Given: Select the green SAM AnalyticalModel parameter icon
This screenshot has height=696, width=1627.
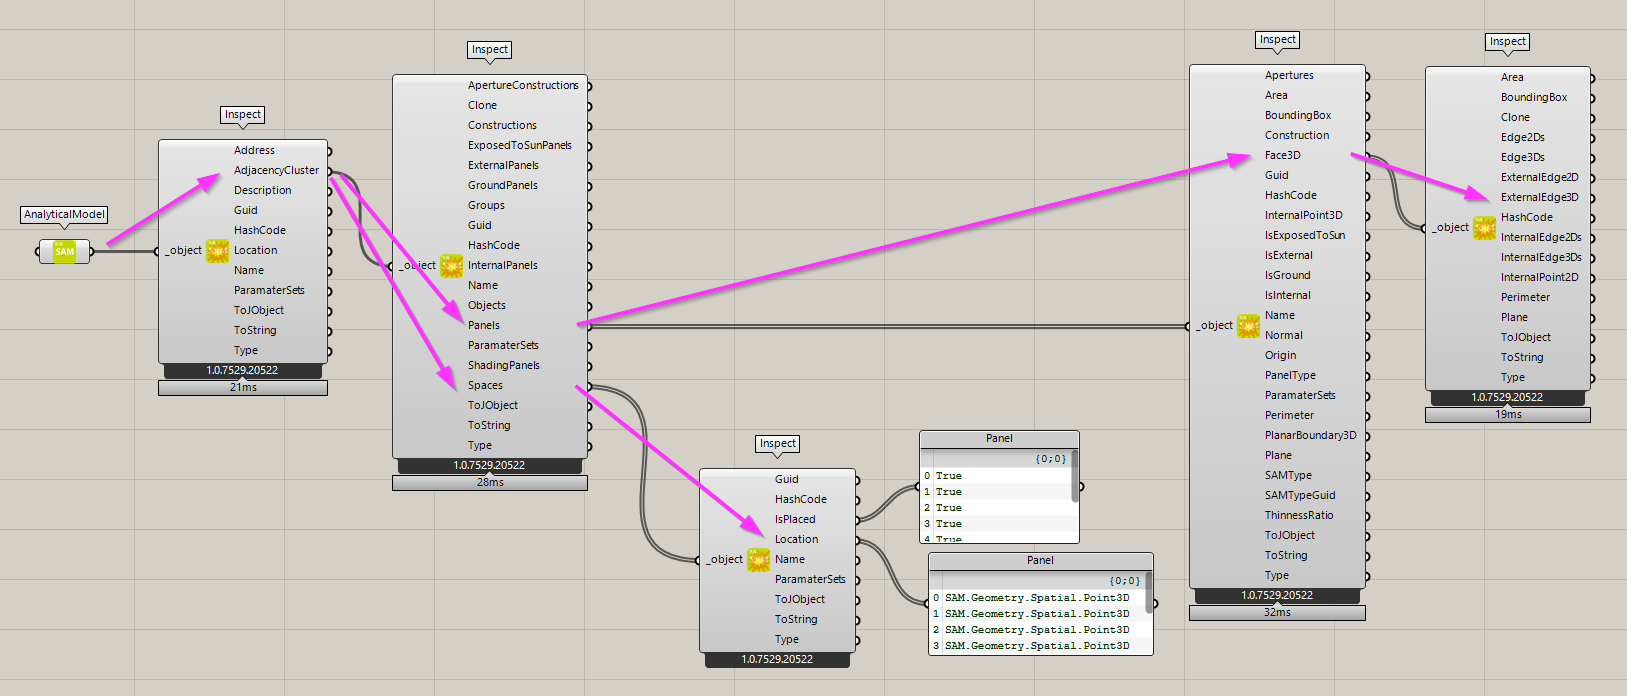Looking at the screenshot, I should click(65, 251).
